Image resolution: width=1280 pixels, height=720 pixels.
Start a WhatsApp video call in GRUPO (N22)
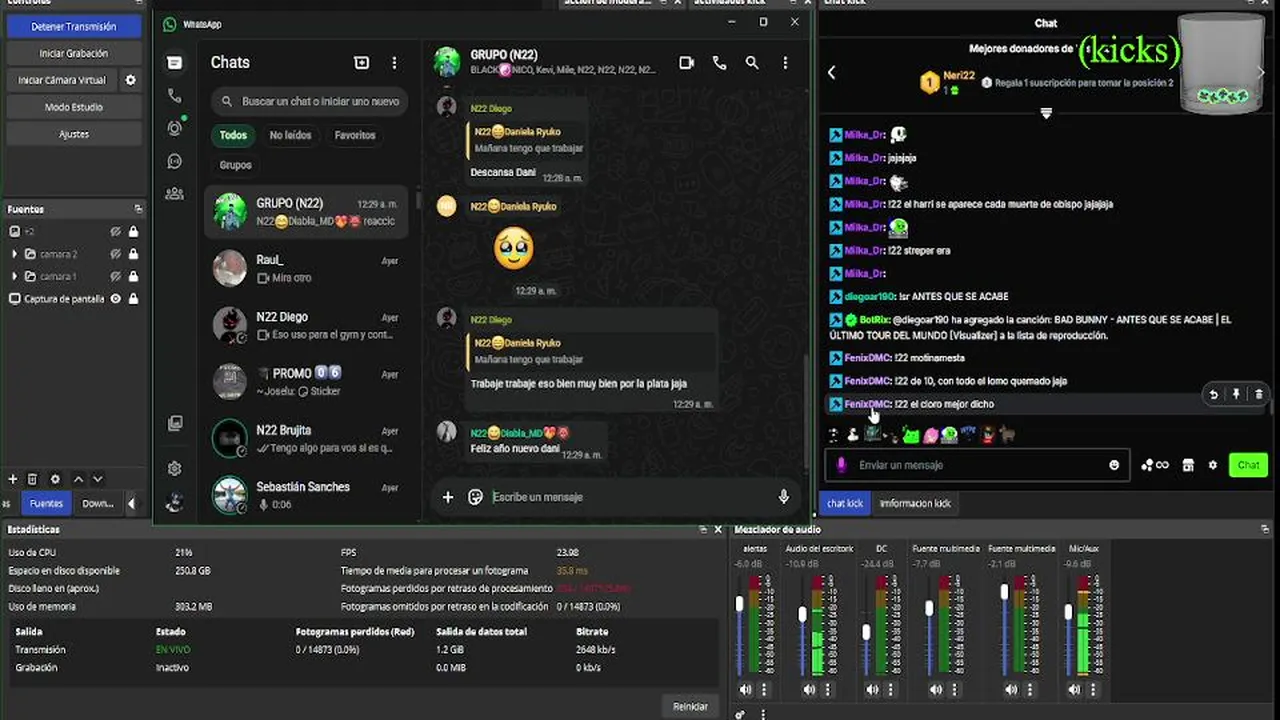[686, 63]
